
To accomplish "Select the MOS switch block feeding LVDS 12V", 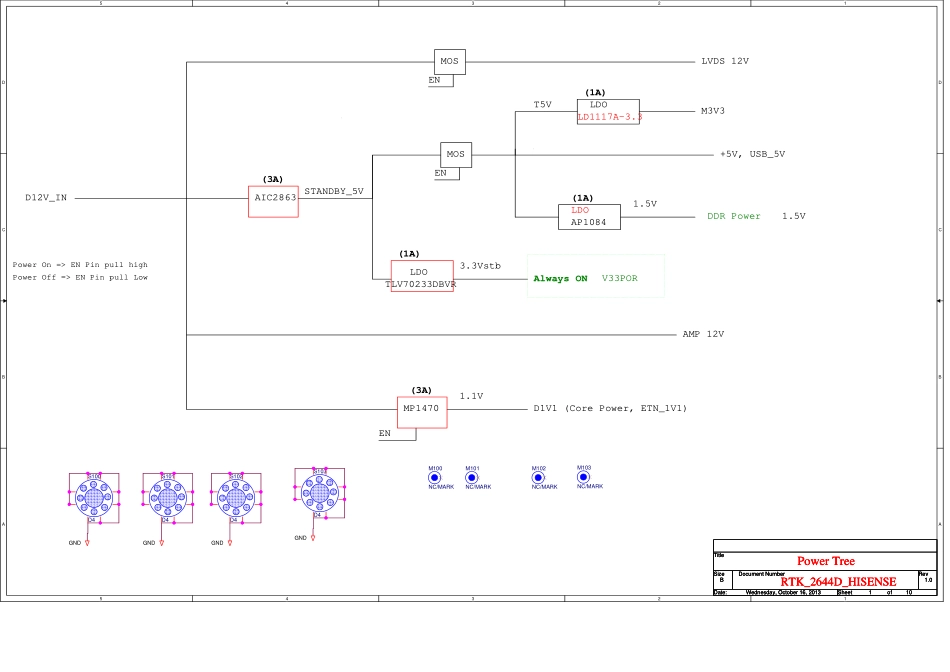I will coord(449,62).
